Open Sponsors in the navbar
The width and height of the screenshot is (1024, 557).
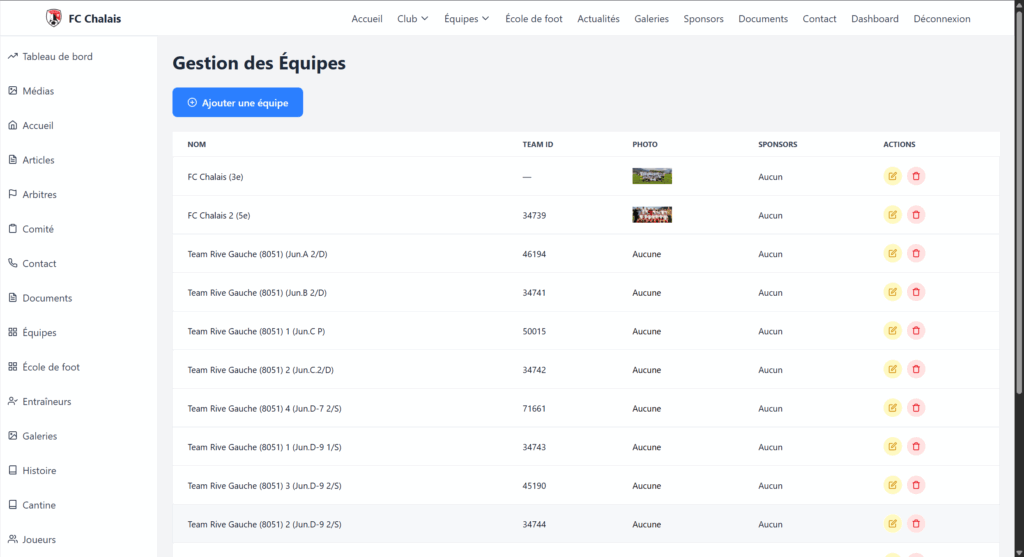tap(703, 18)
